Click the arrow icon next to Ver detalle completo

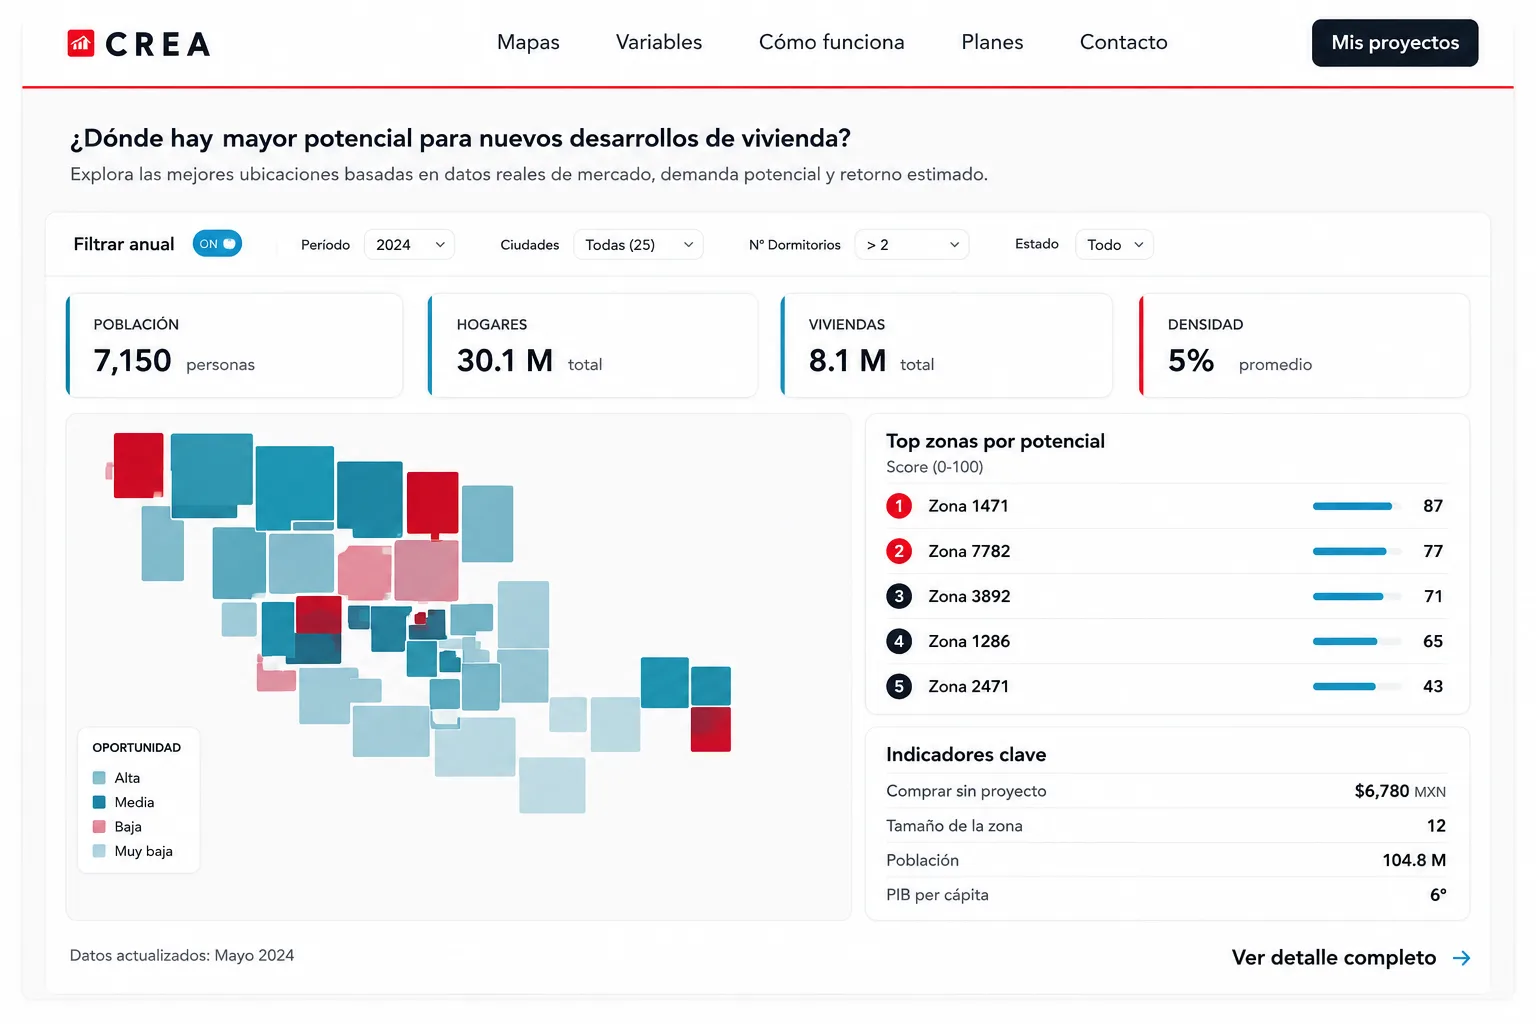click(x=1461, y=958)
